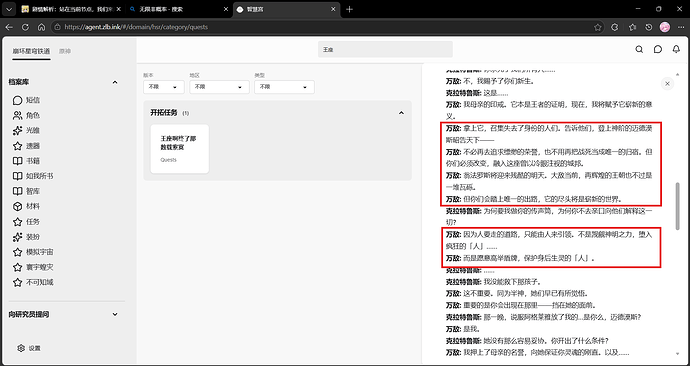Image resolution: width=690 pixels, height=366 pixels.
Task: Open the chat bubble icon in header
Action: [658, 49]
